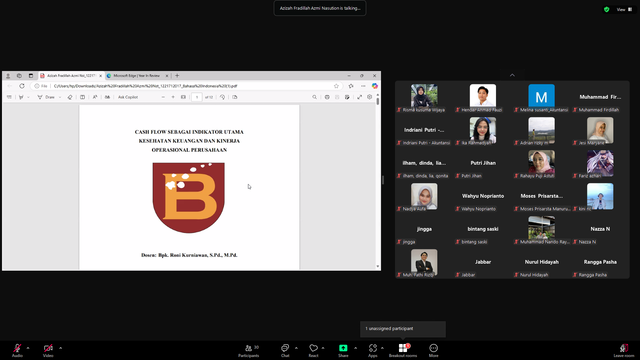Enter PDF full screen mode
The image size is (640, 360).
pyautogui.click(x=360, y=97)
